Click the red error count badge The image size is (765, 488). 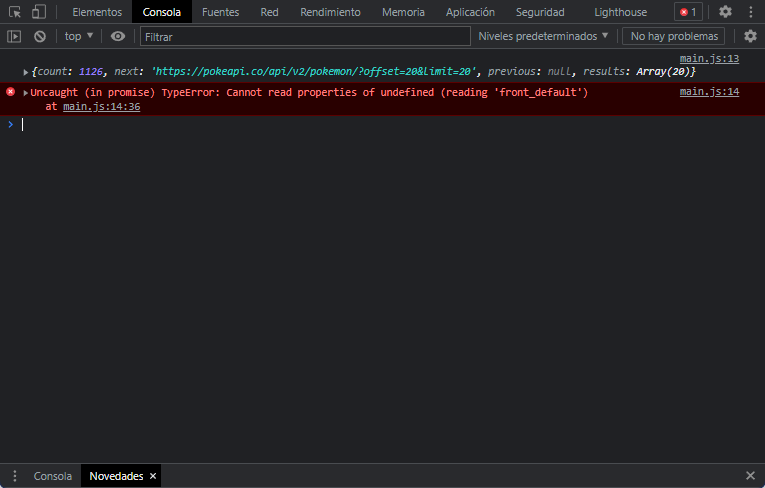coord(688,12)
